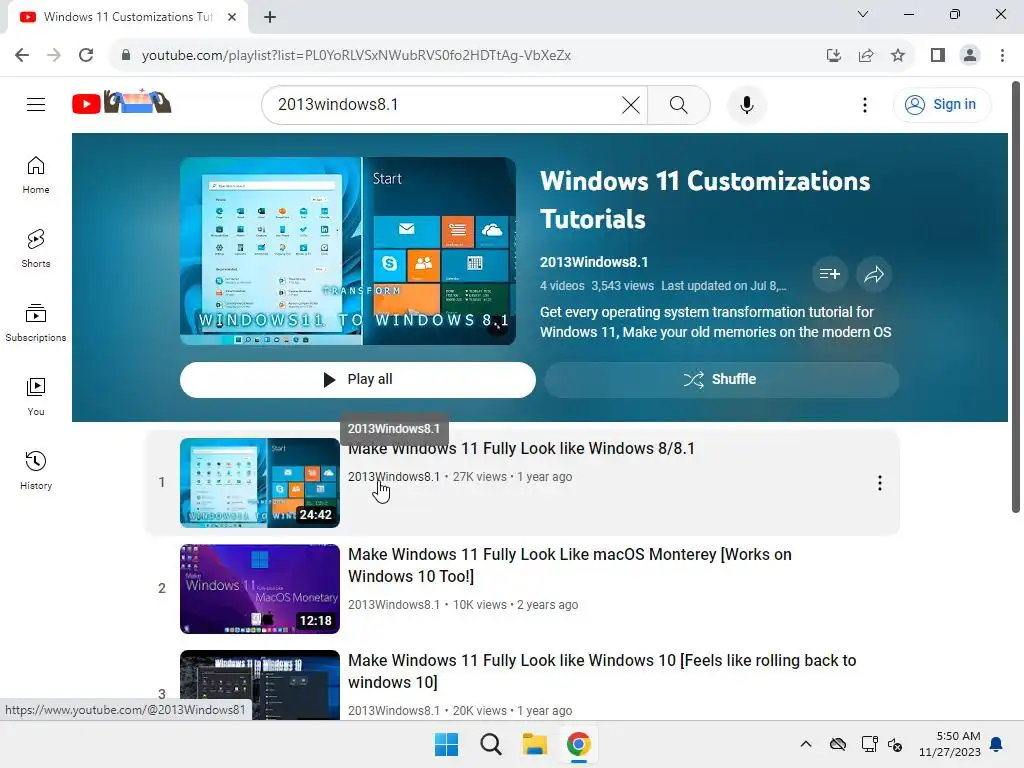Go back in browser

click(x=22, y=56)
